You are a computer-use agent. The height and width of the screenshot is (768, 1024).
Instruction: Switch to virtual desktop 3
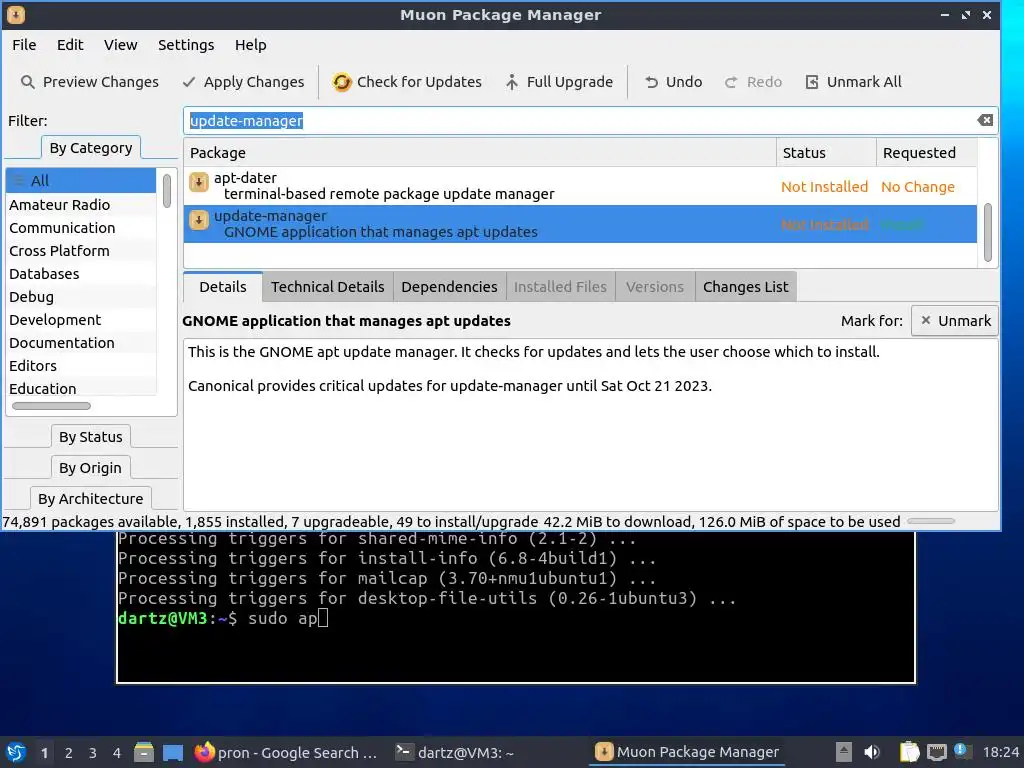pyautogui.click(x=93, y=753)
